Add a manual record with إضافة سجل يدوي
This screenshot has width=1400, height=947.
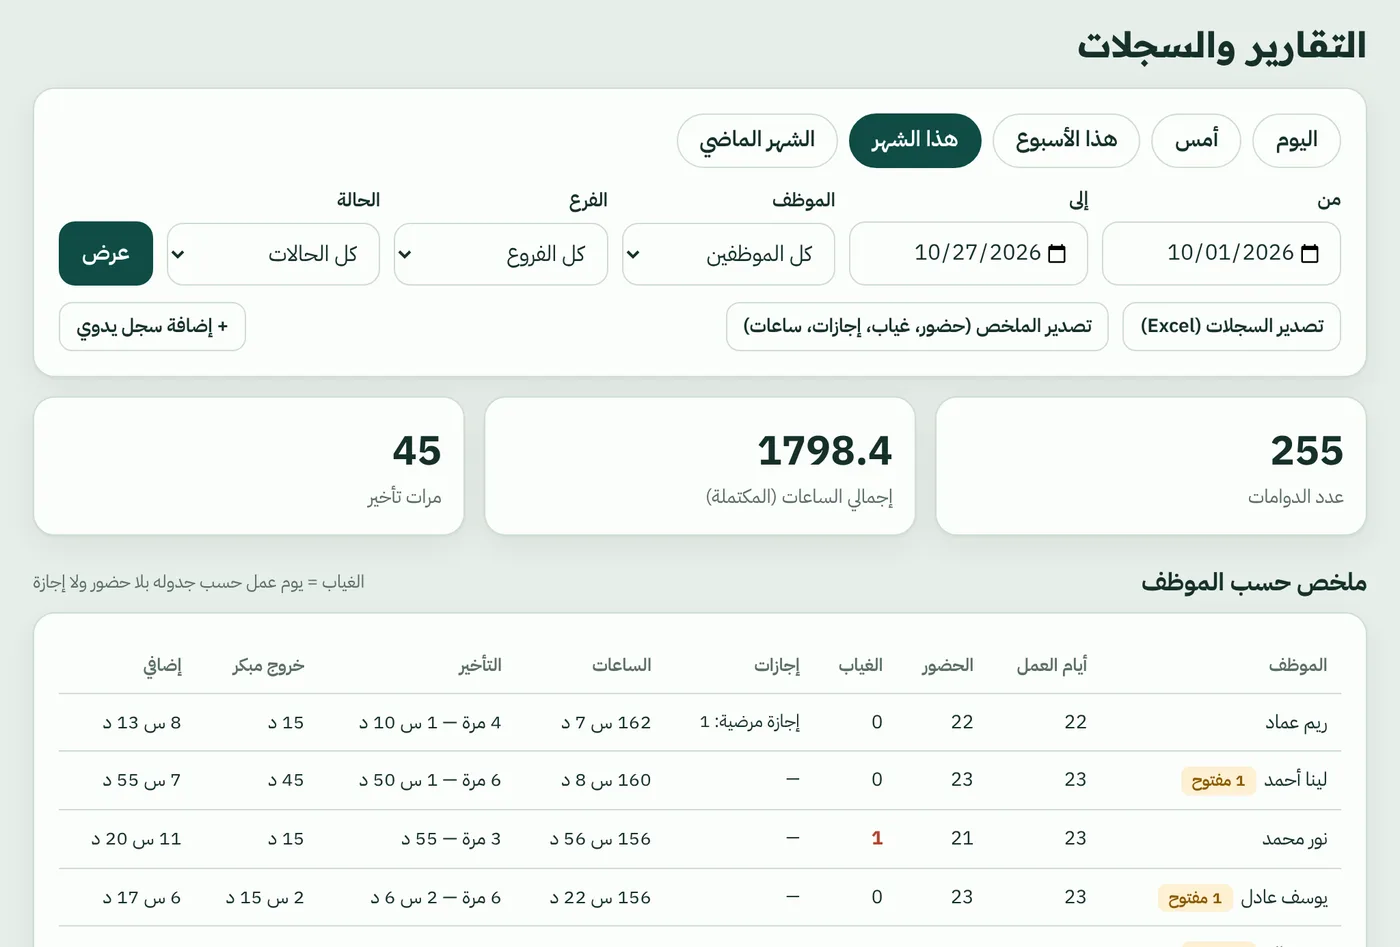(152, 327)
